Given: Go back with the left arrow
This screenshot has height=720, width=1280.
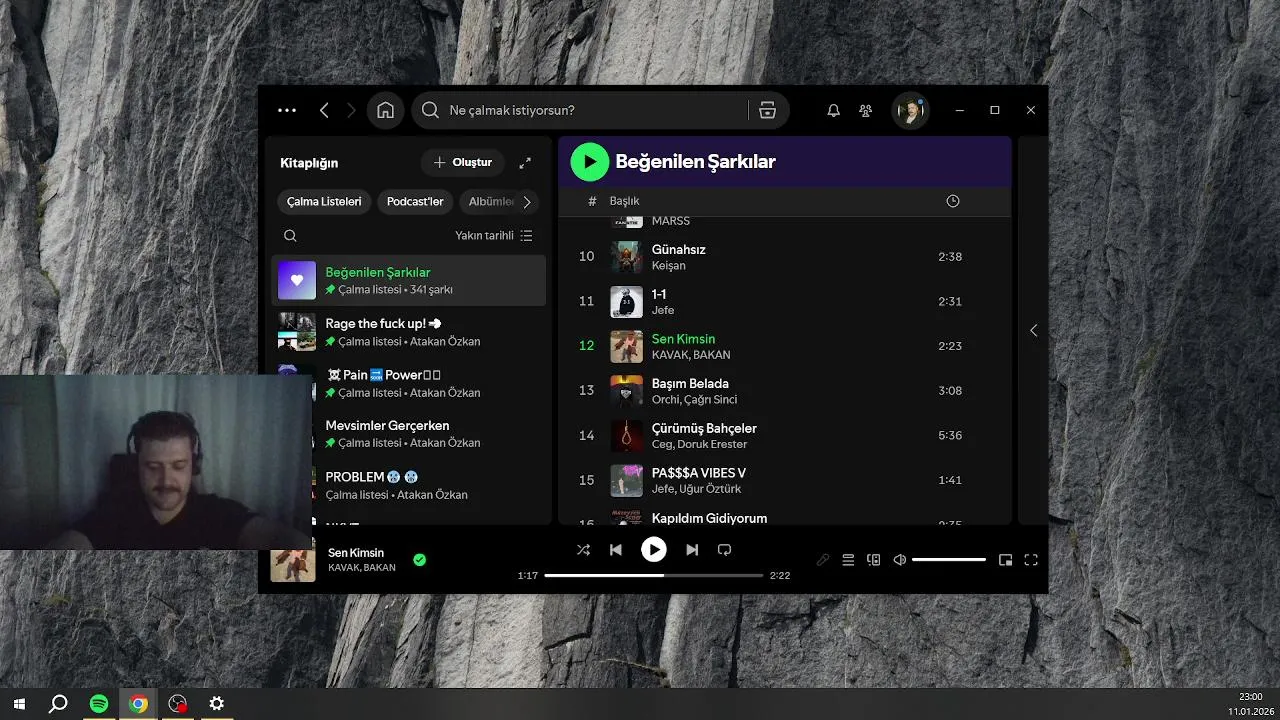Looking at the screenshot, I should [x=324, y=110].
